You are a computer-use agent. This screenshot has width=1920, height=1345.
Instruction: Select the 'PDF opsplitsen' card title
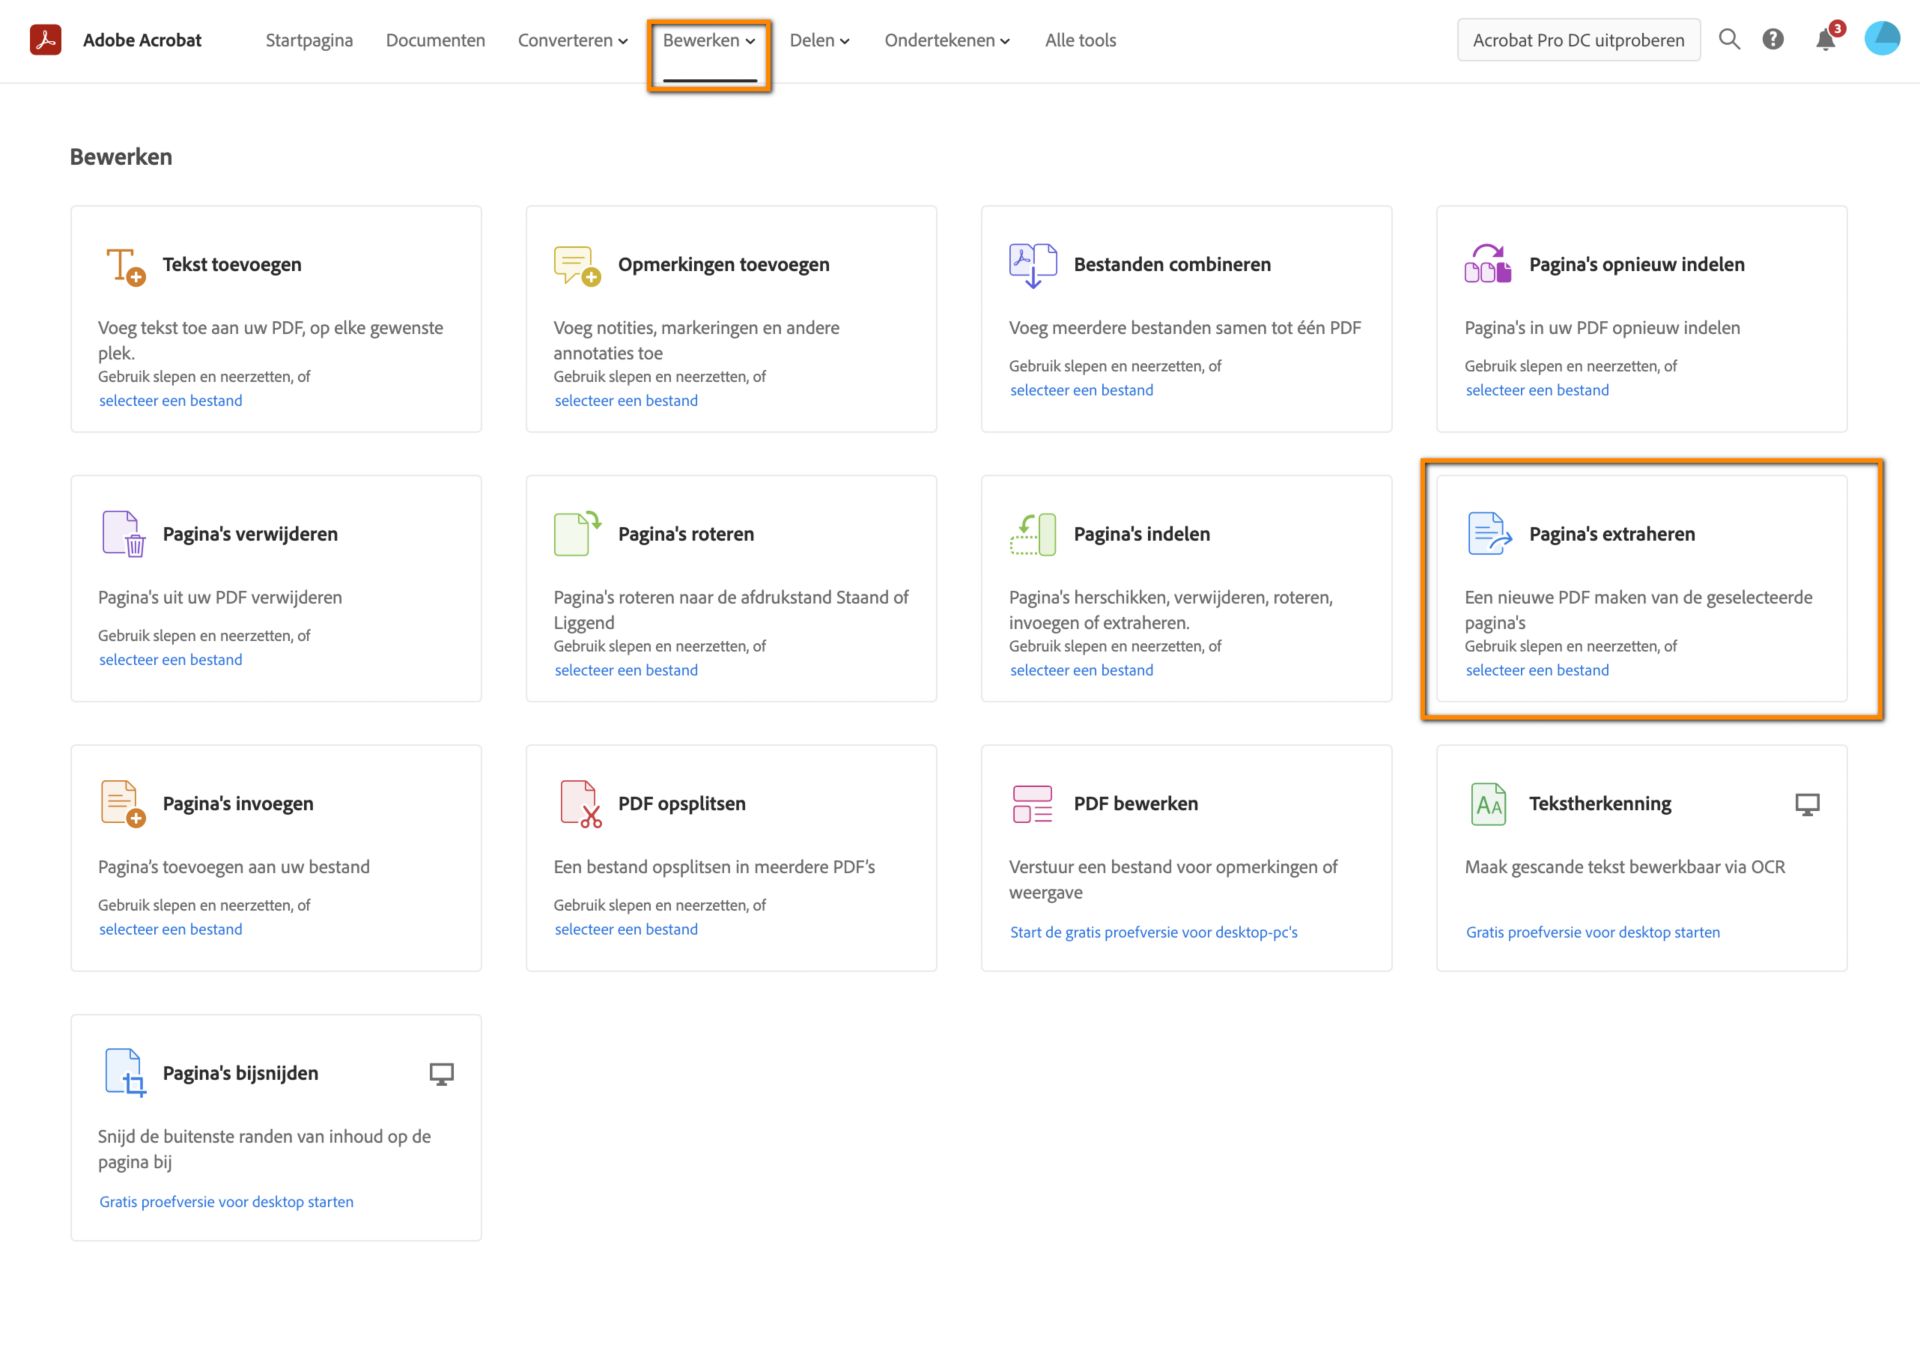click(x=682, y=804)
